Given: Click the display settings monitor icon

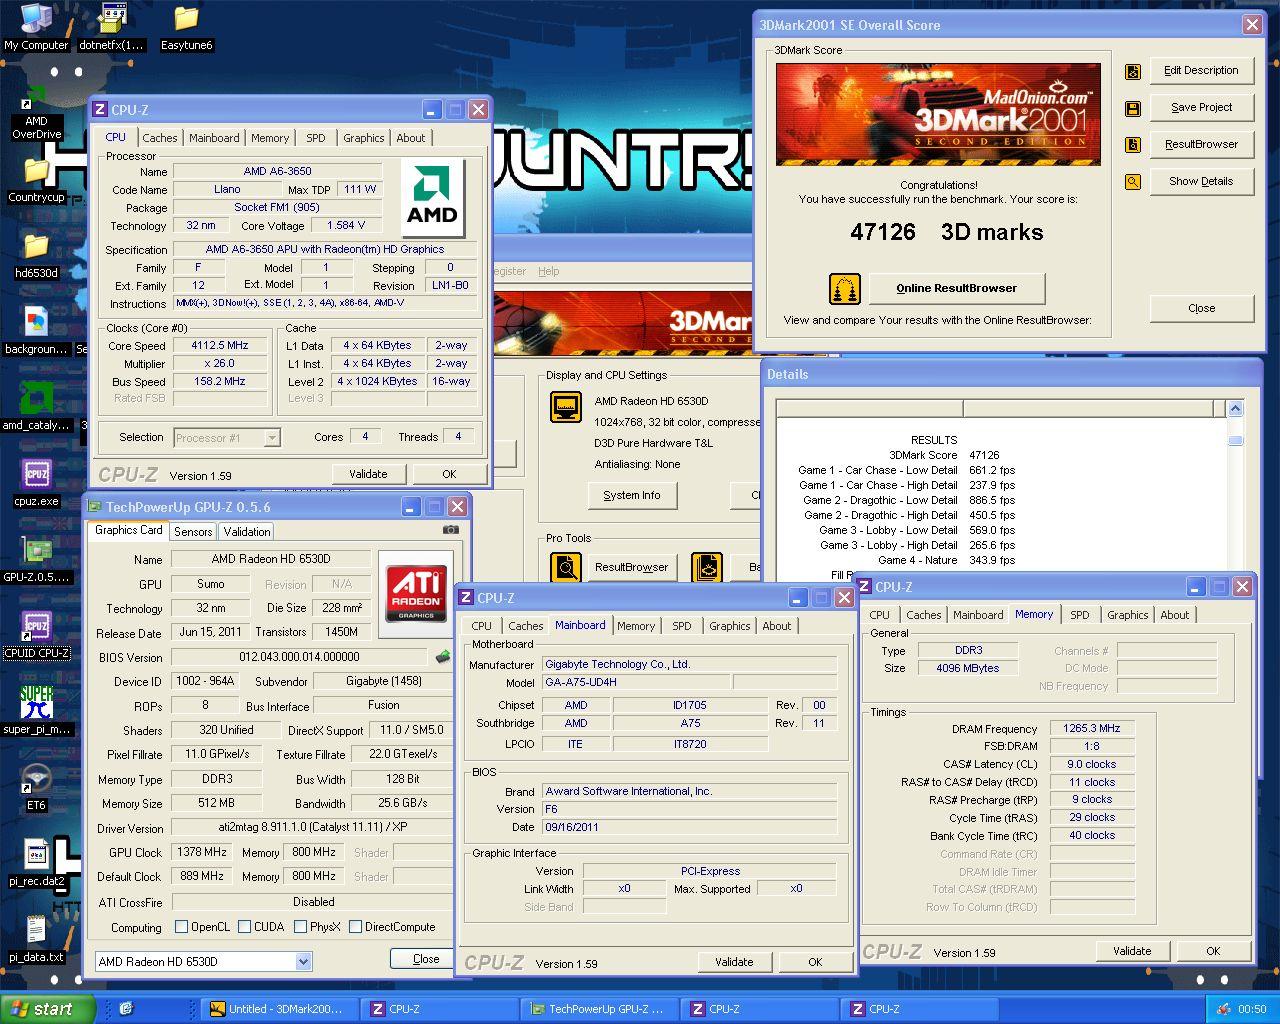Looking at the screenshot, I should (566, 407).
